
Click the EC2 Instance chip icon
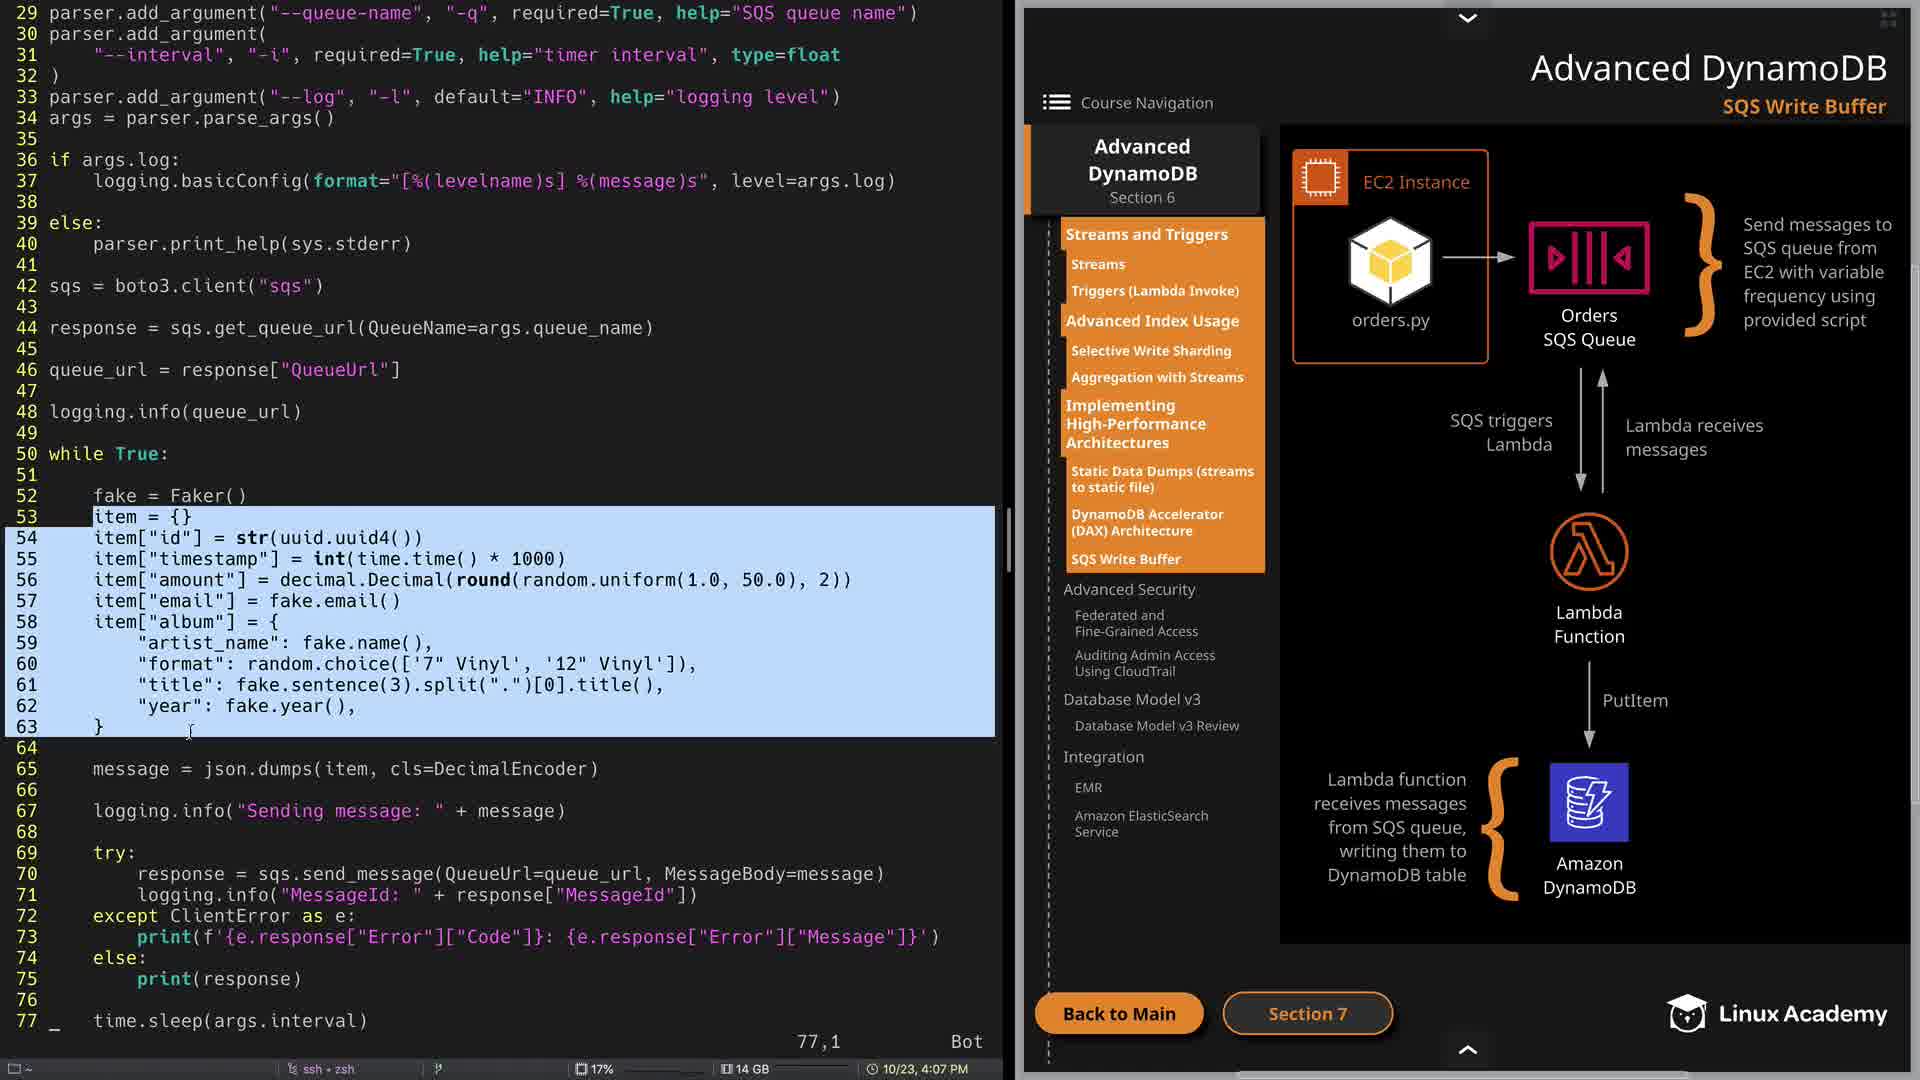[x=1320, y=179]
